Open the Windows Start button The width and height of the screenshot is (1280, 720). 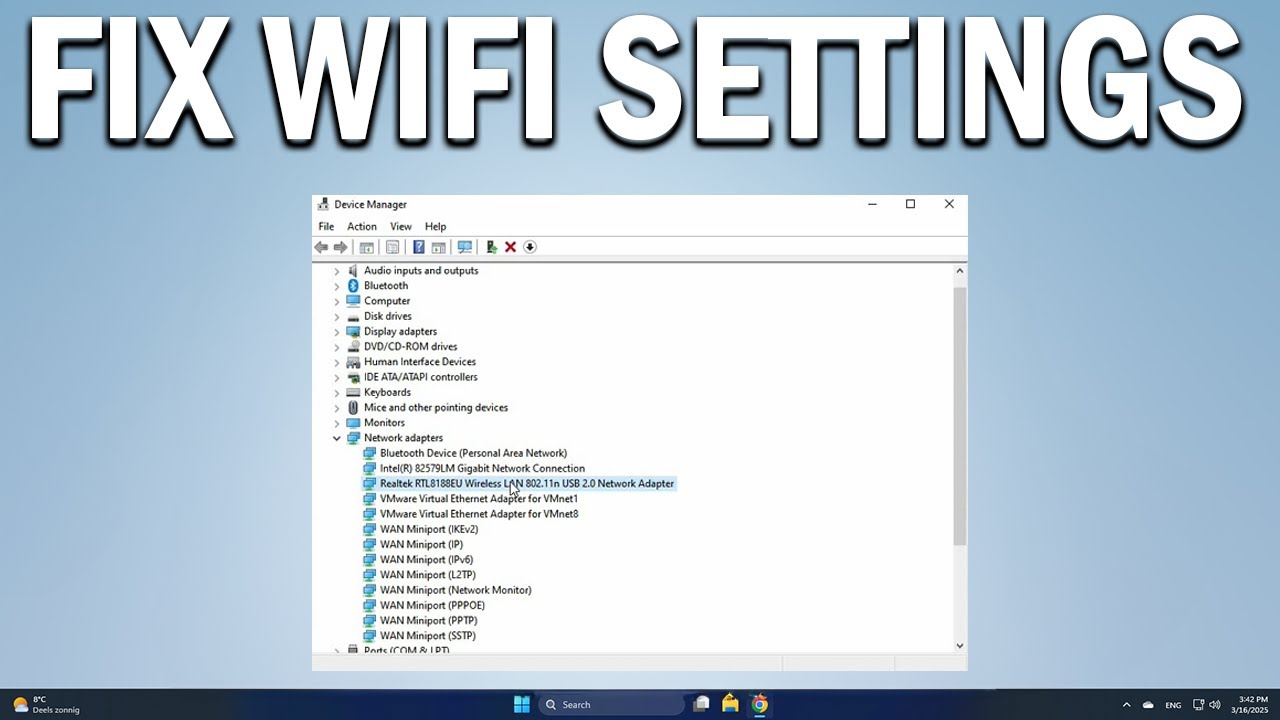coord(522,704)
